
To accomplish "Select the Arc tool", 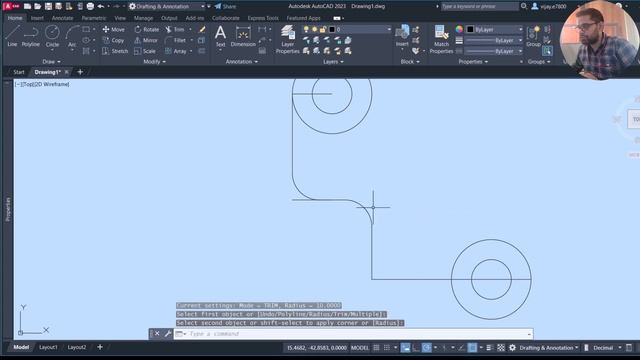I will coord(72,36).
